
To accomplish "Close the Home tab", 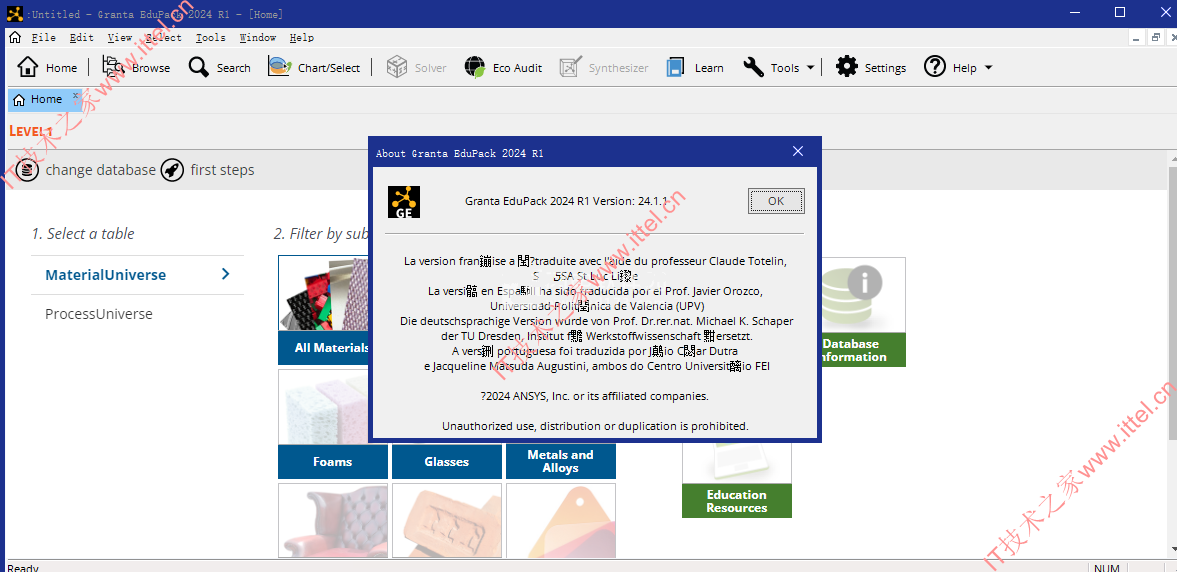I will point(75,95).
